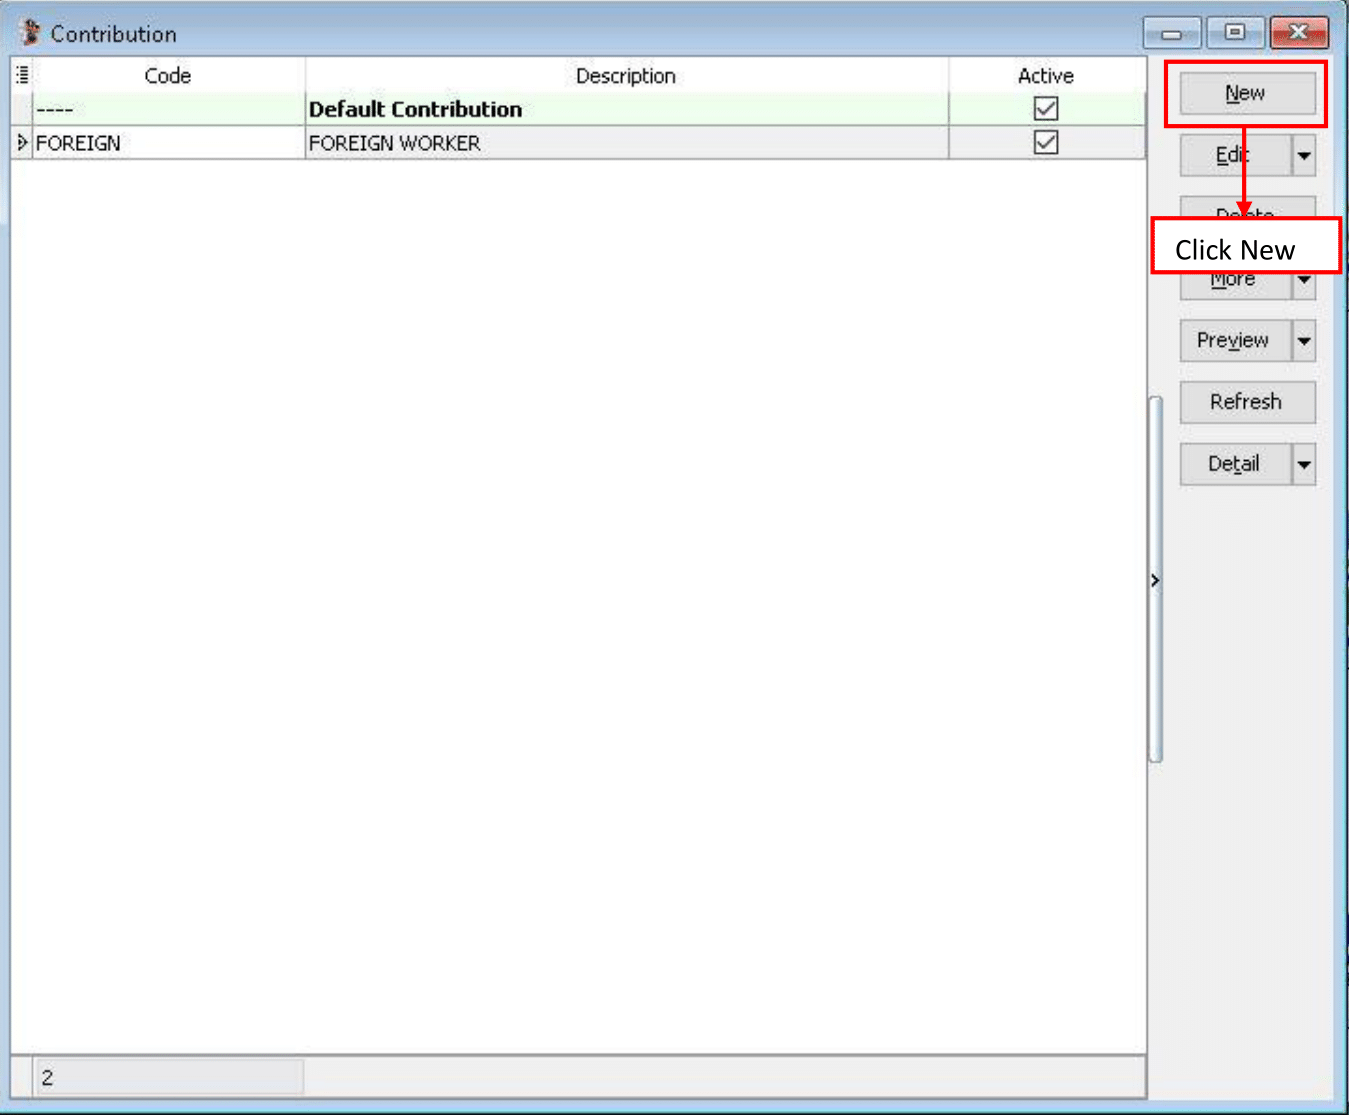Uncheck Active for the FOREIGN WORKER row

[1046, 143]
